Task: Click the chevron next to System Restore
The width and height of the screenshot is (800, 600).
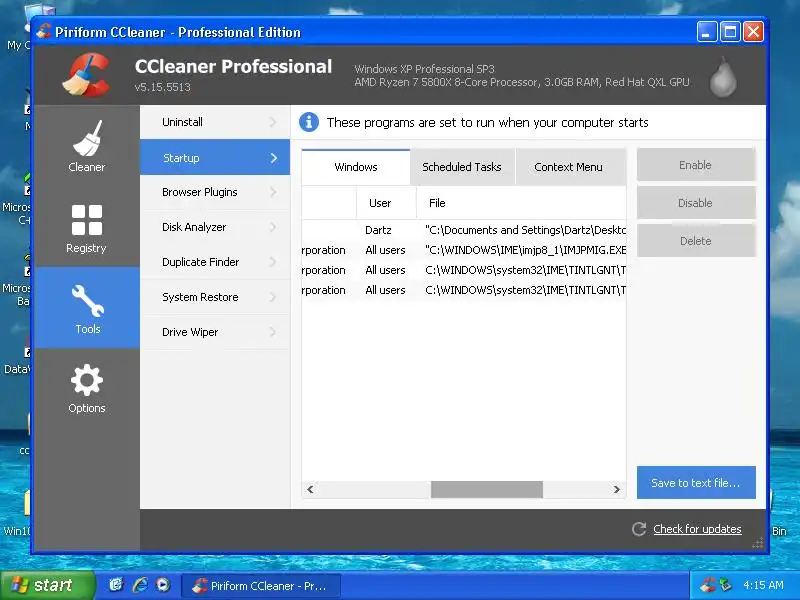Action: pyautogui.click(x=273, y=297)
